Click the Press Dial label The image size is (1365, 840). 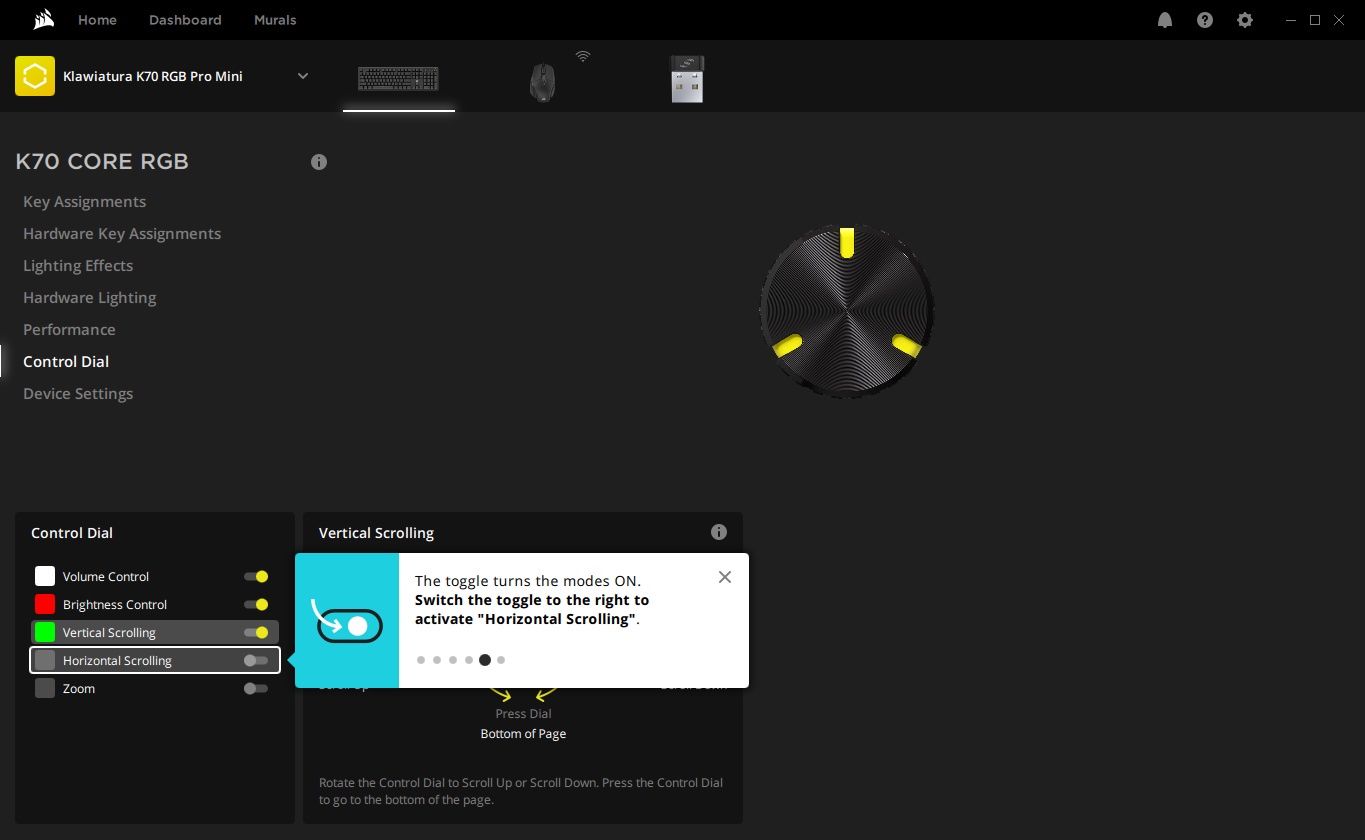(523, 714)
